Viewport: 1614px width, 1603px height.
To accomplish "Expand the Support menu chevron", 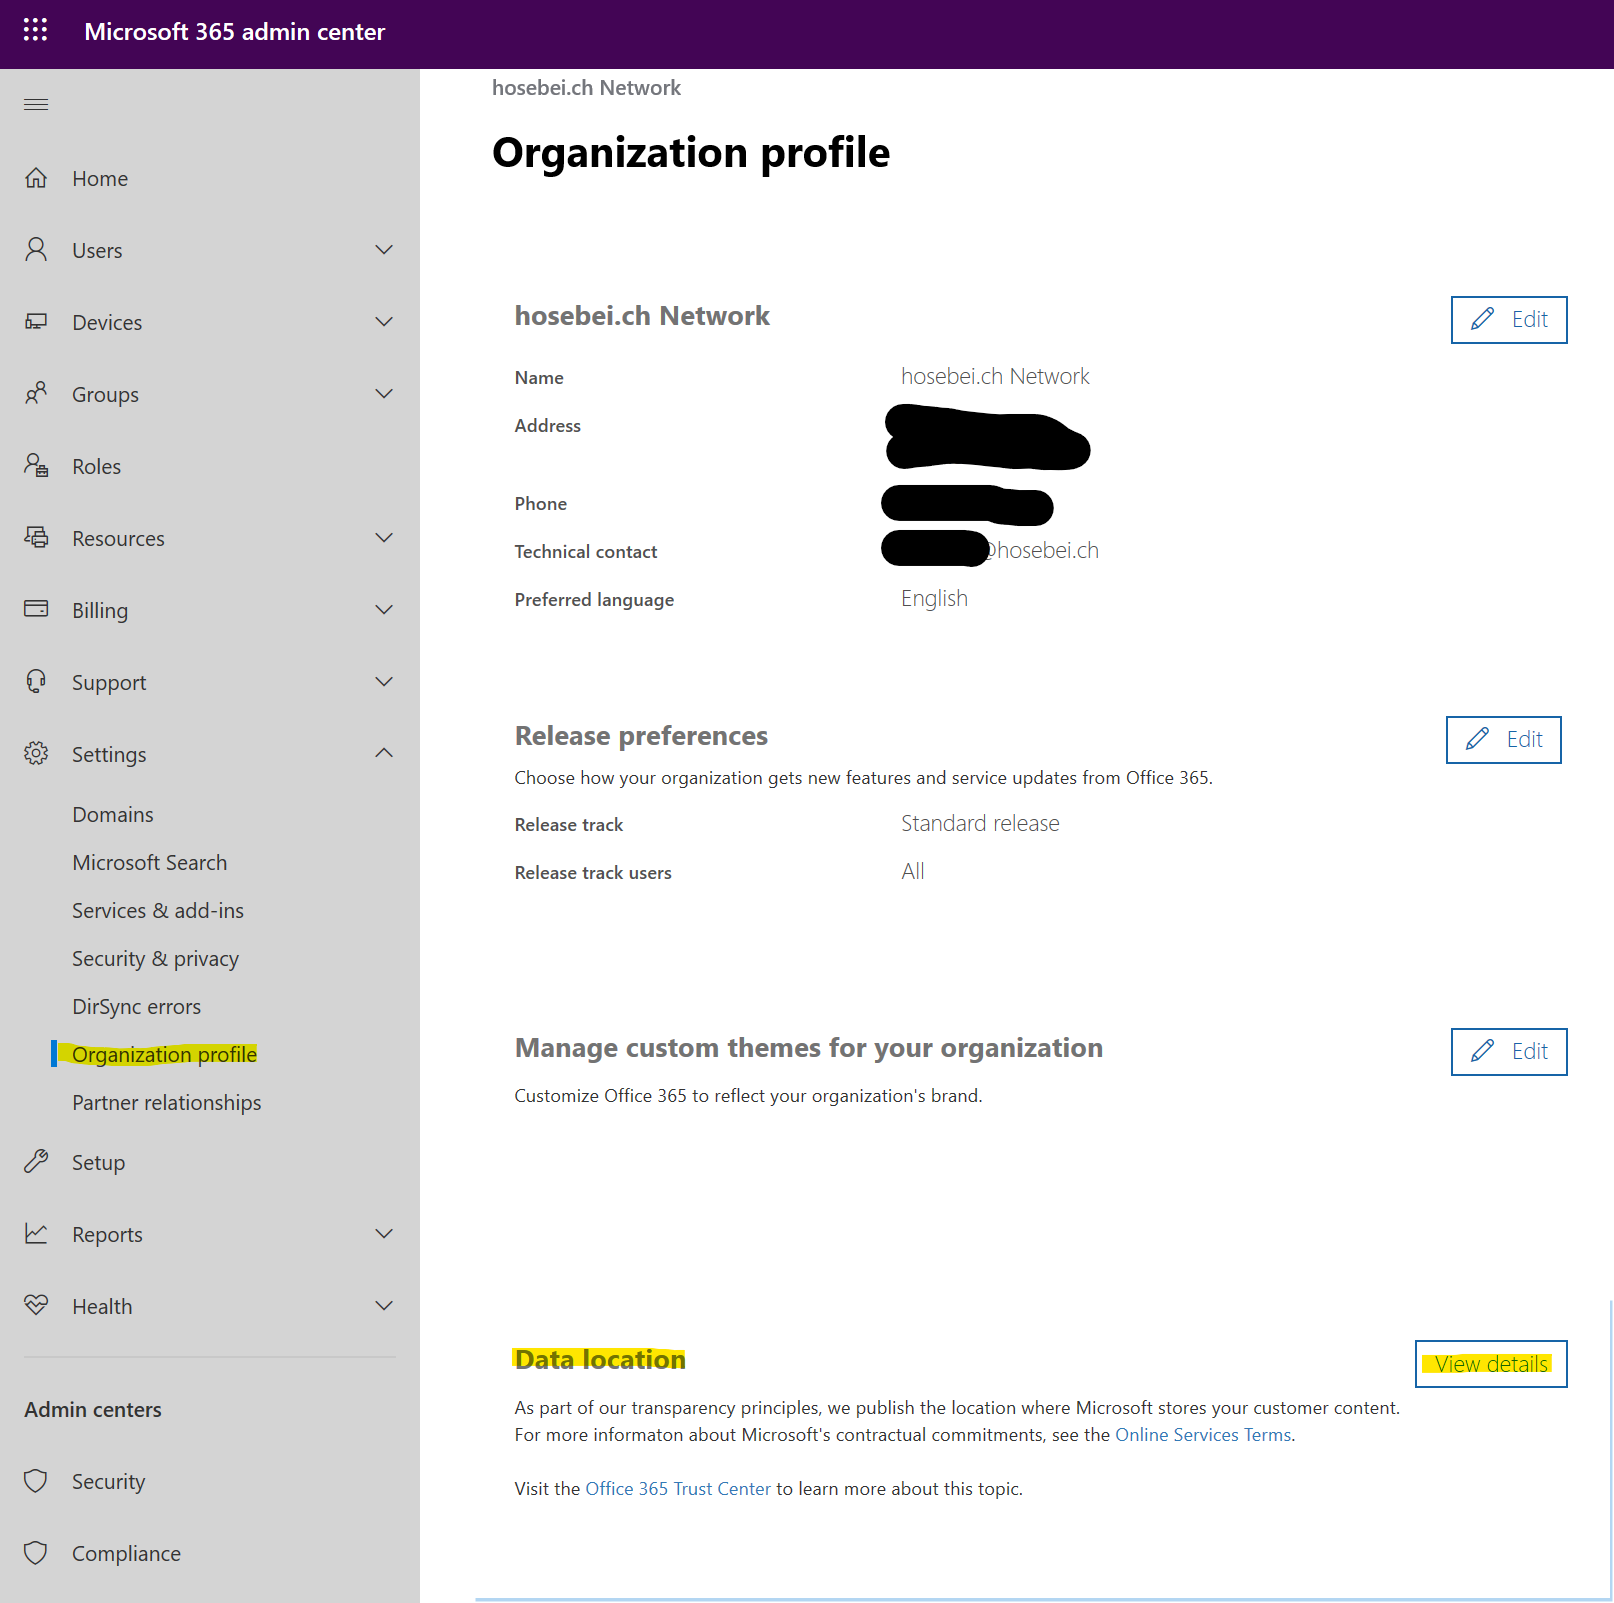I will 384,681.
